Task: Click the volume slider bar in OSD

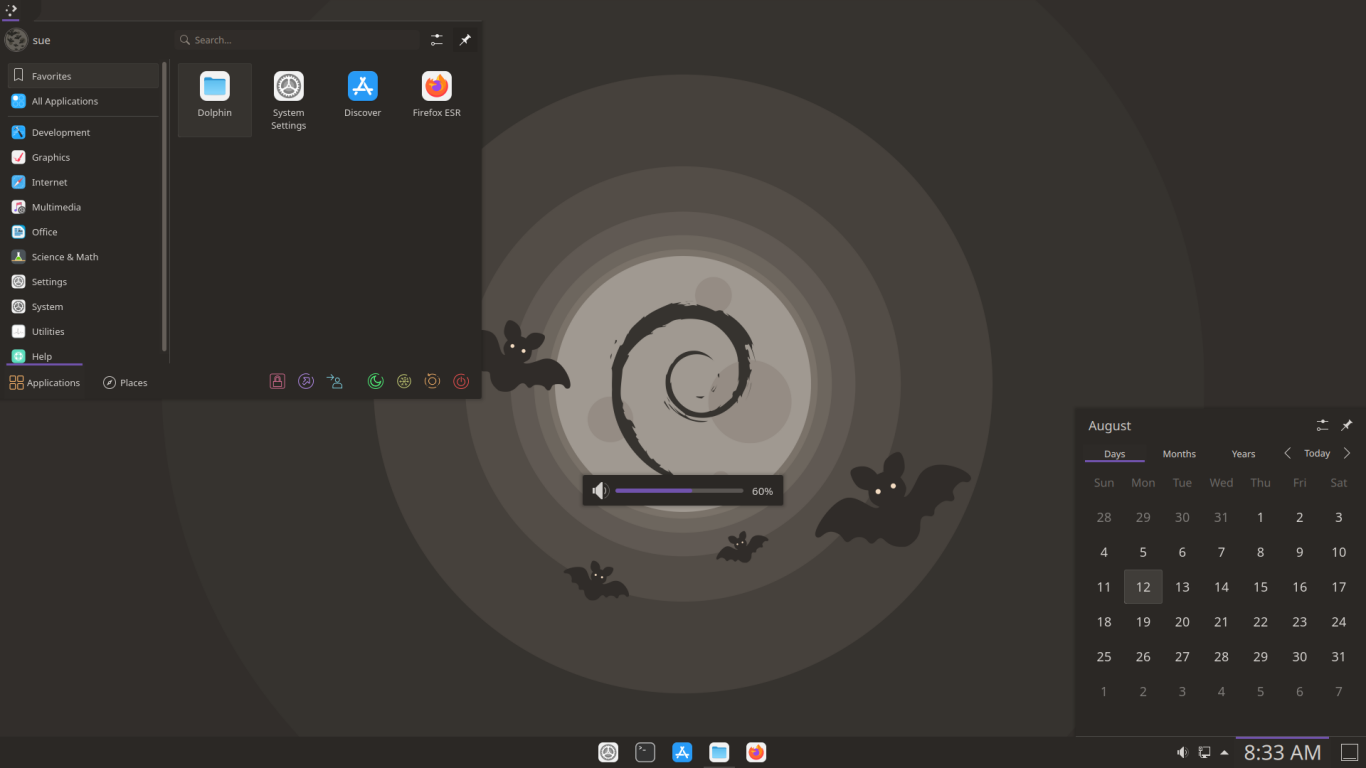Action: click(x=679, y=491)
